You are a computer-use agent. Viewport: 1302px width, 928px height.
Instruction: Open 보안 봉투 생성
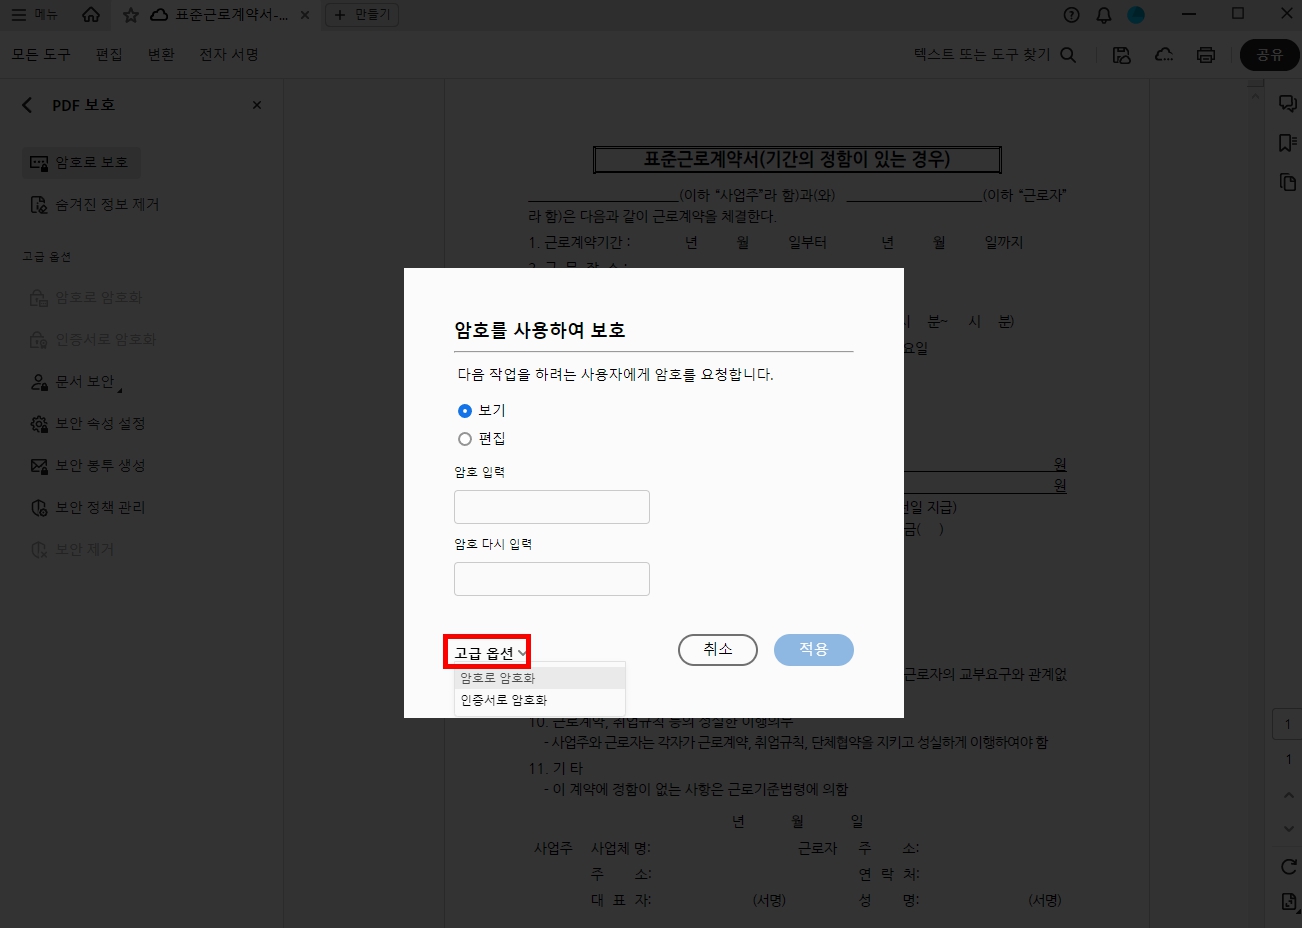(x=88, y=466)
